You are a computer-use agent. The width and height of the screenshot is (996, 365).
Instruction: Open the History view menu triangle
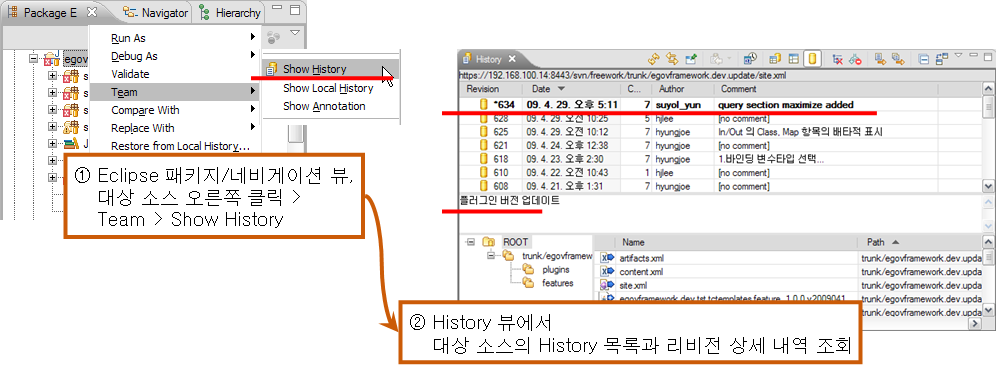pyautogui.click(x=959, y=55)
